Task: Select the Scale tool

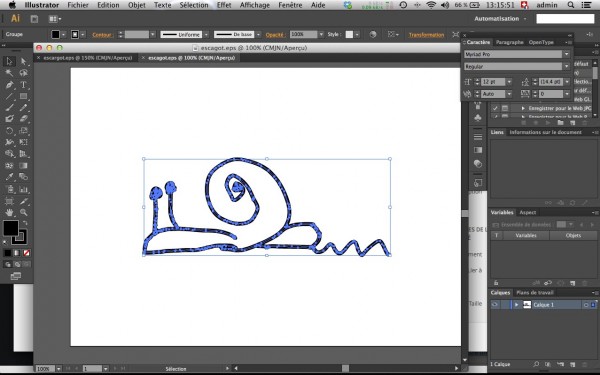Action: (x=24, y=130)
